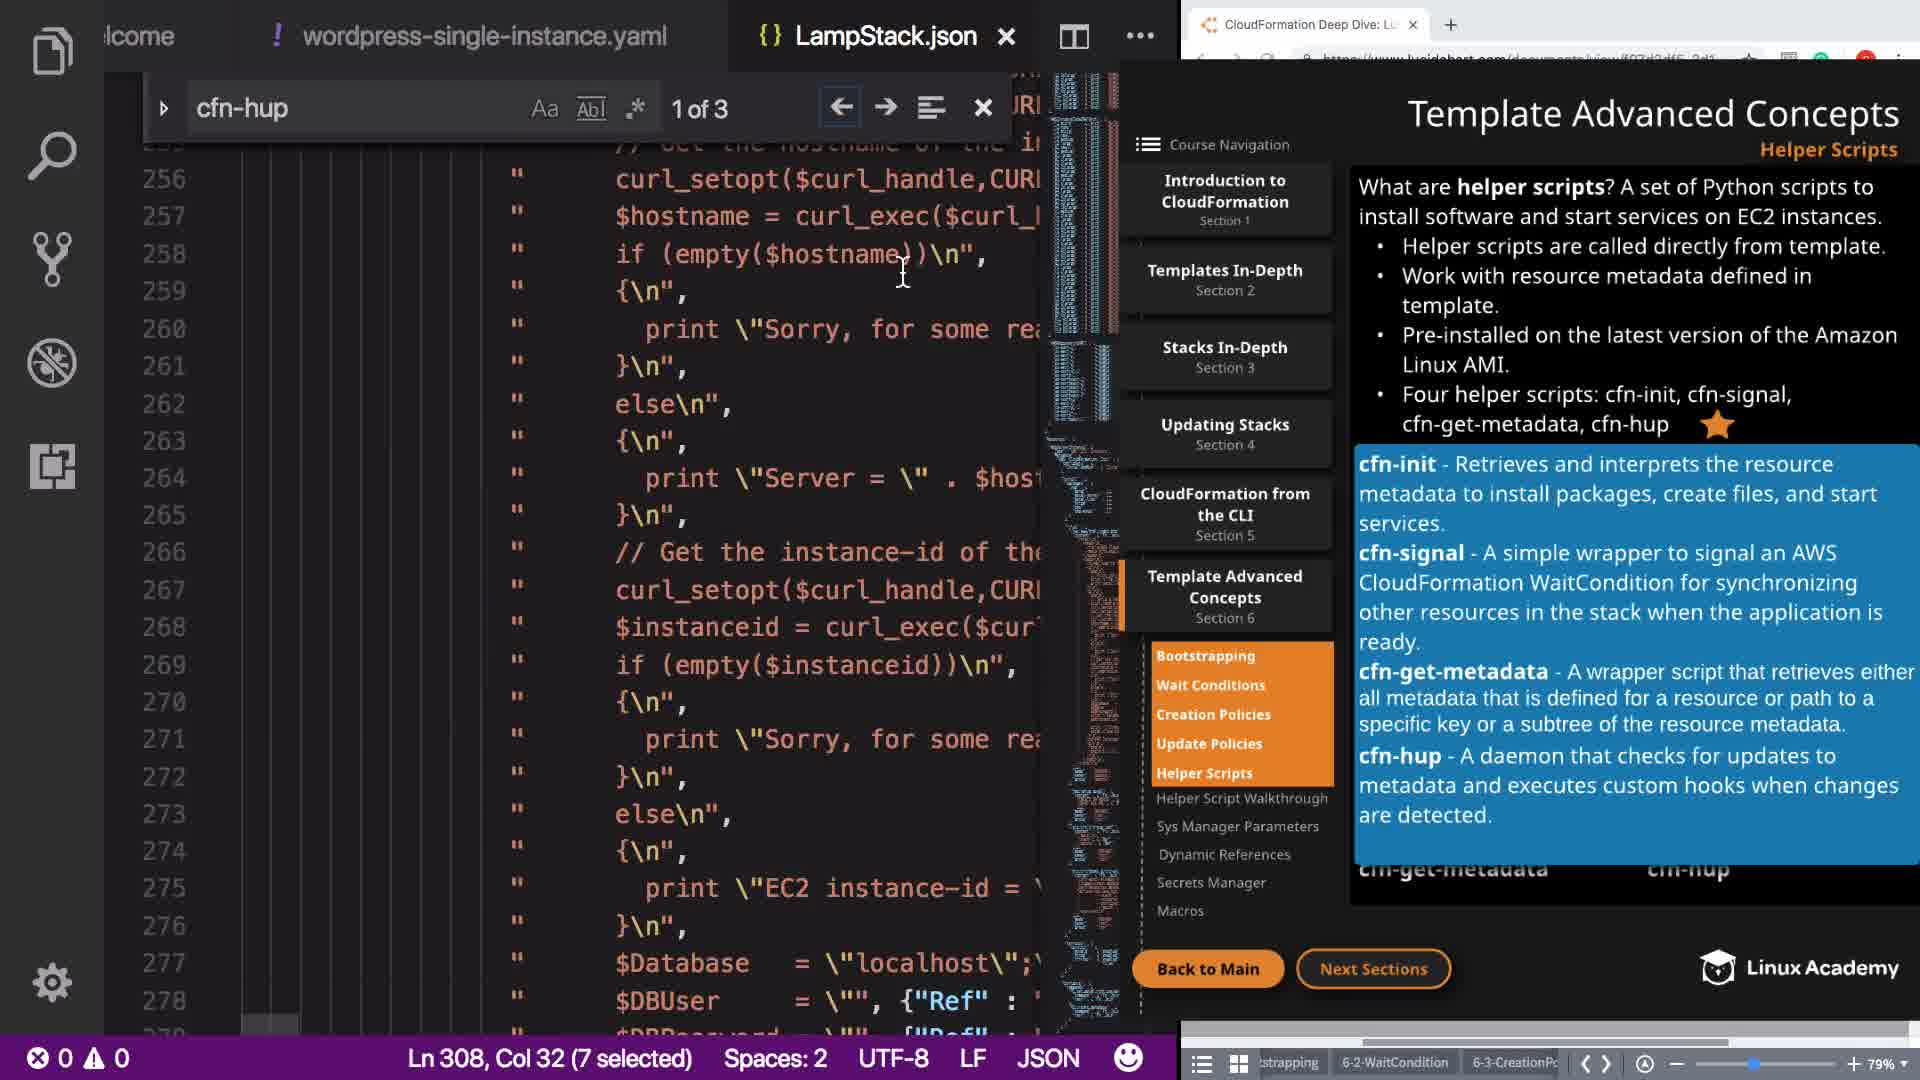This screenshot has height=1080, width=1920.
Task: Open the Debug sidebar icon
Action: pyautogui.click(x=52, y=363)
